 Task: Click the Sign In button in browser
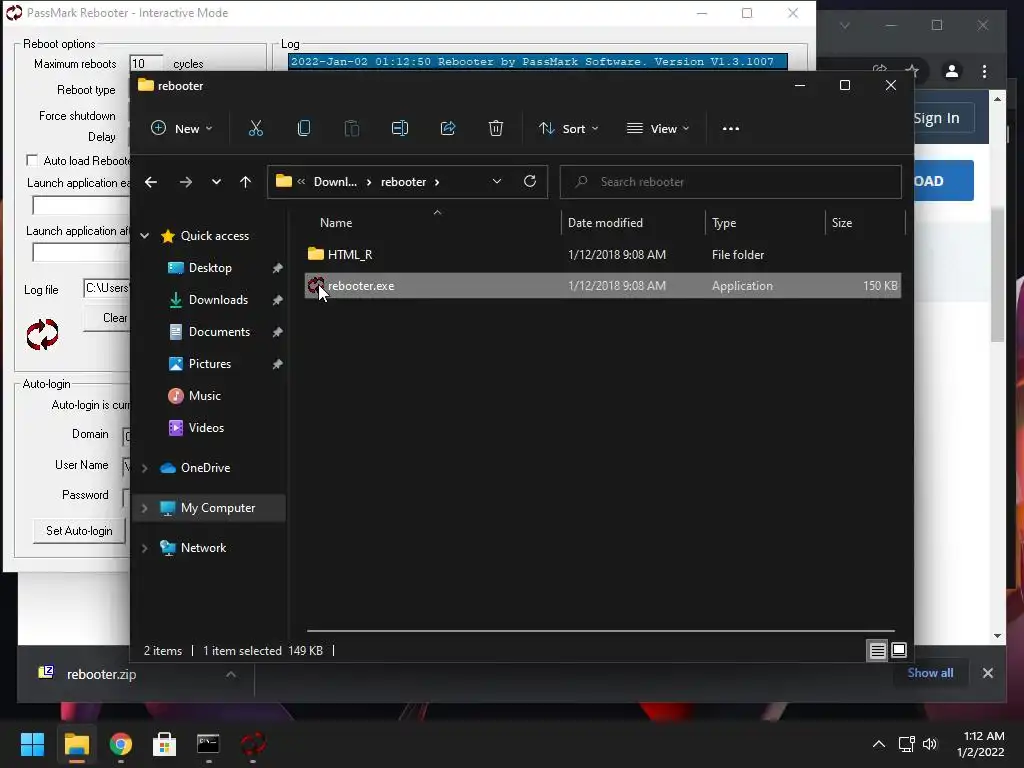click(943, 118)
